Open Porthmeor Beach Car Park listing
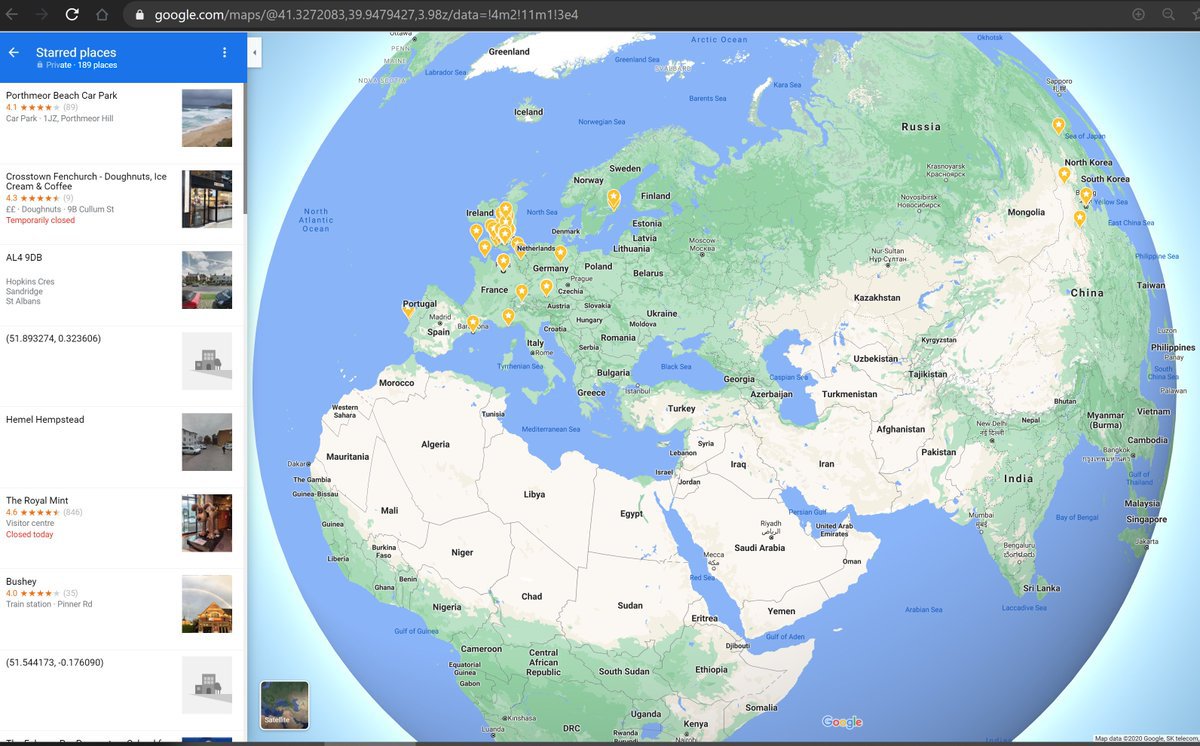The image size is (1200, 746). click(62, 96)
